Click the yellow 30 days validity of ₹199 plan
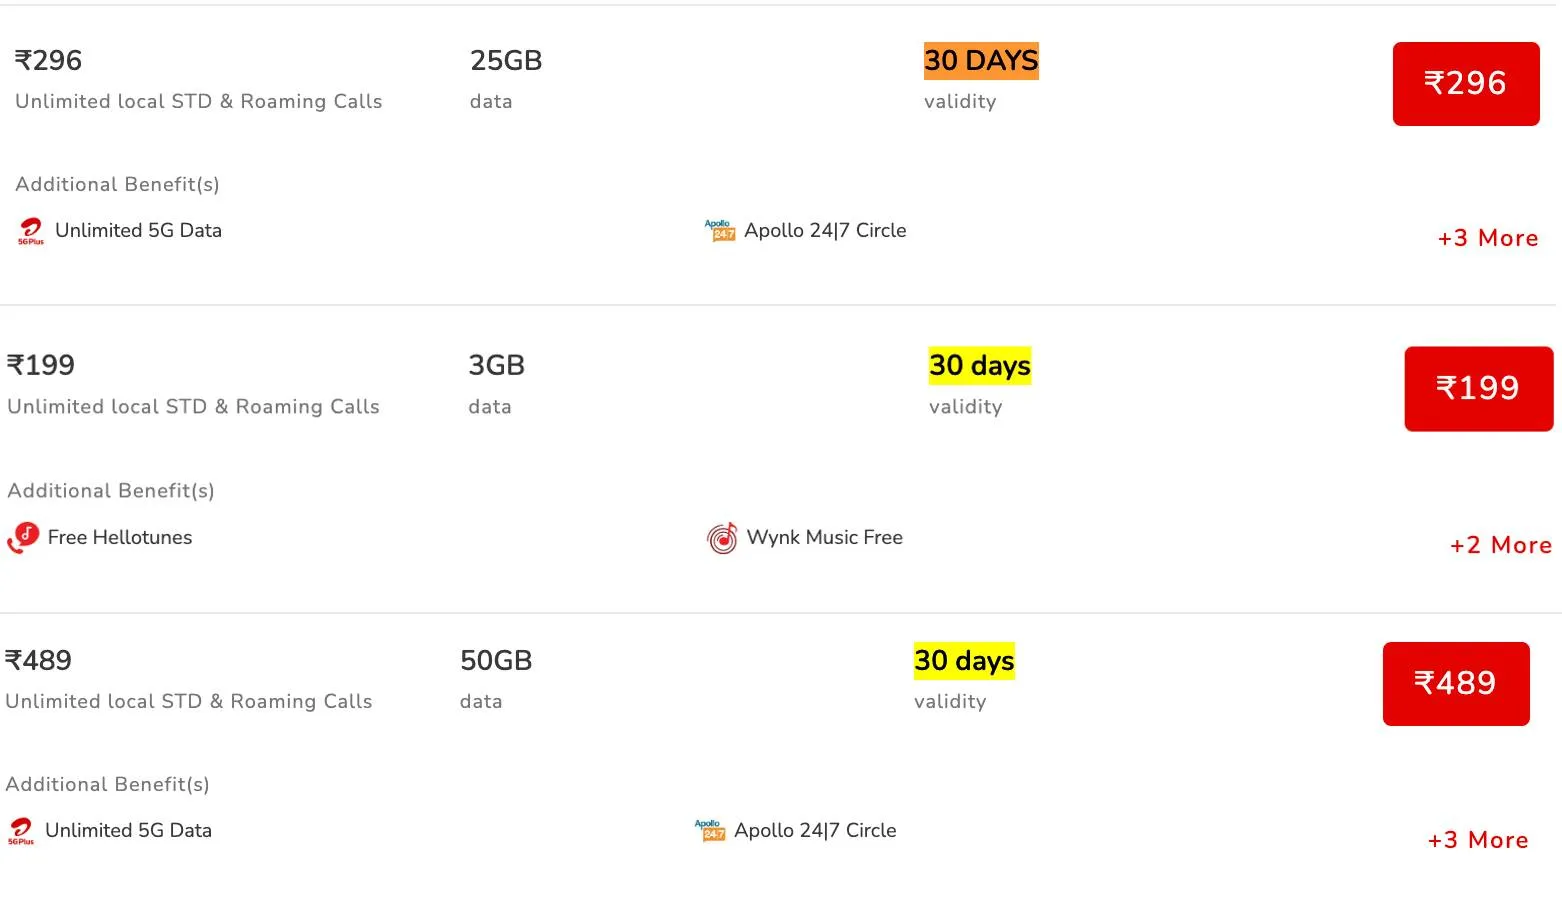The image size is (1562, 920). point(980,366)
